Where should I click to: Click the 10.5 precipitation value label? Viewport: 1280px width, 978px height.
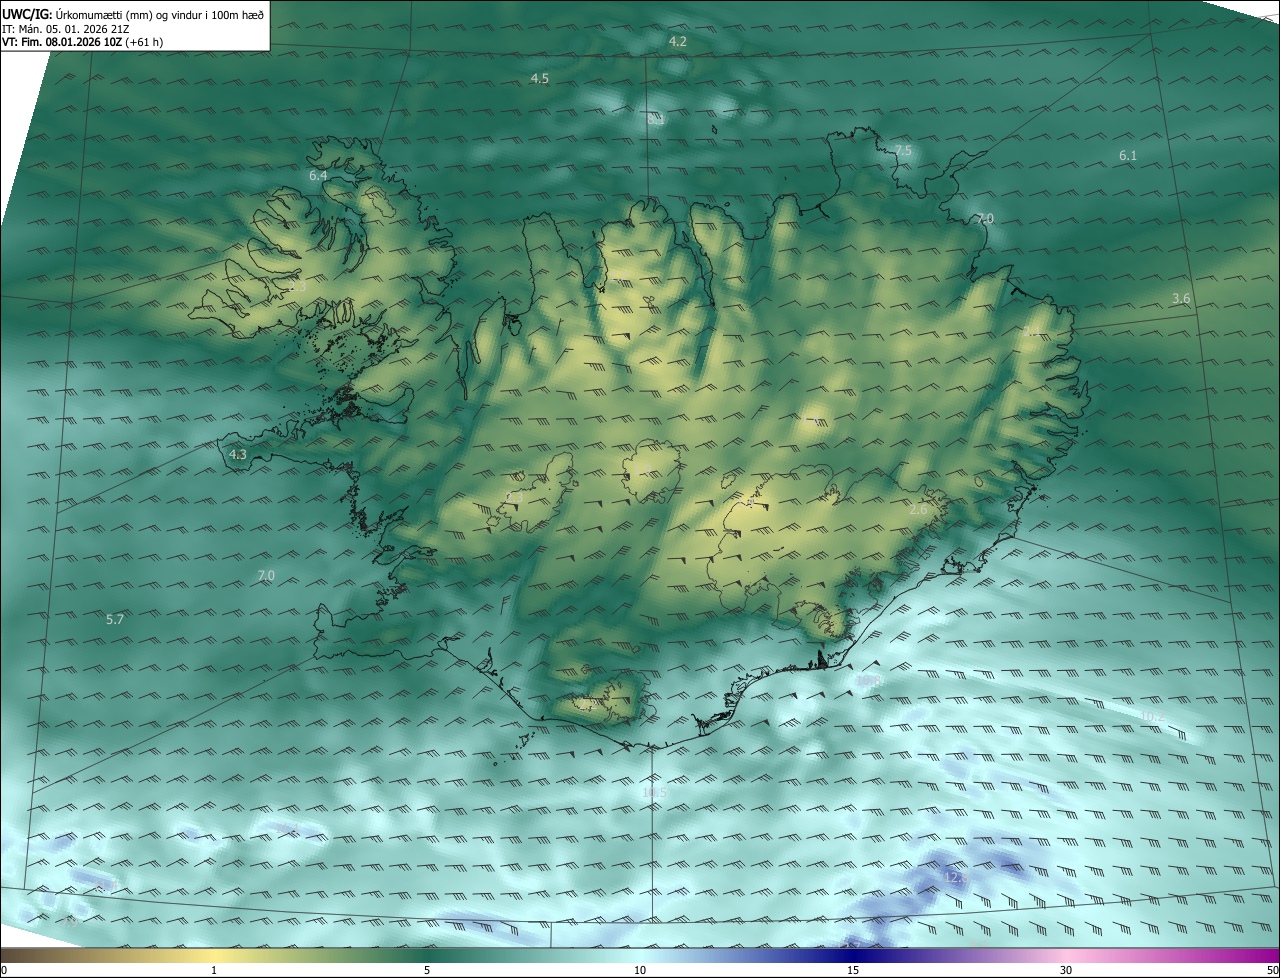pos(655,793)
